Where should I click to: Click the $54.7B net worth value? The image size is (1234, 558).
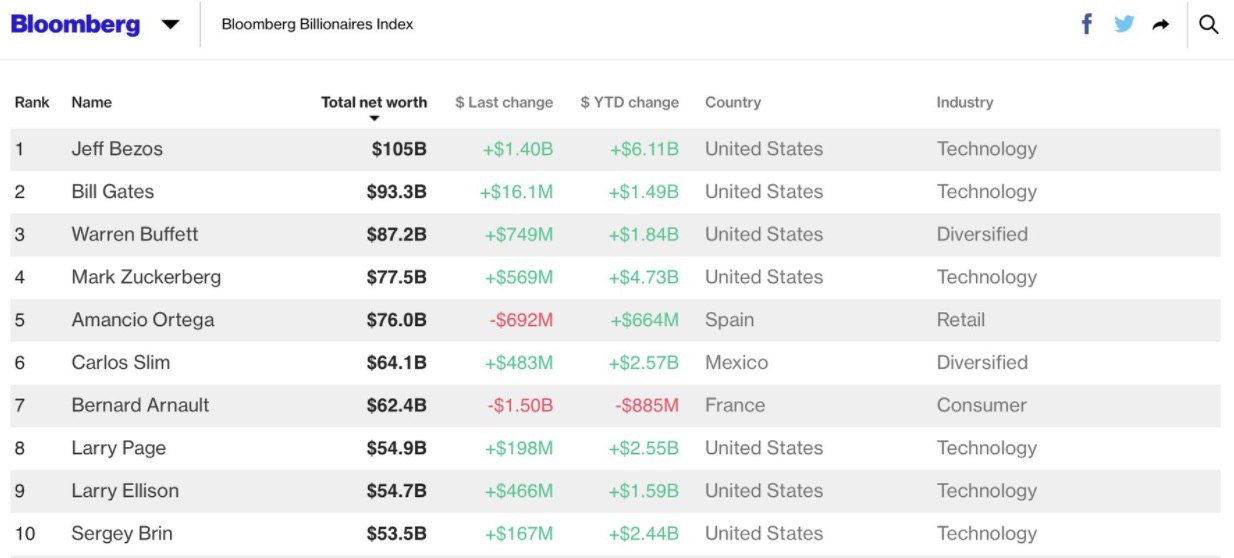397,491
